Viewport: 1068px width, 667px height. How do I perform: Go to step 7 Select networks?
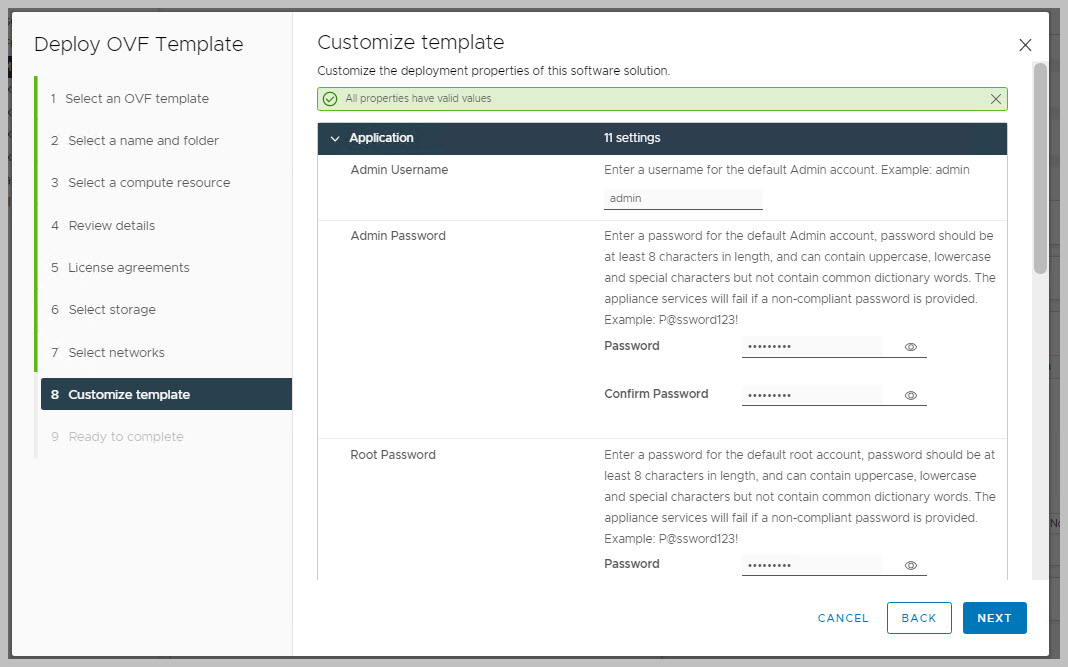pos(116,353)
